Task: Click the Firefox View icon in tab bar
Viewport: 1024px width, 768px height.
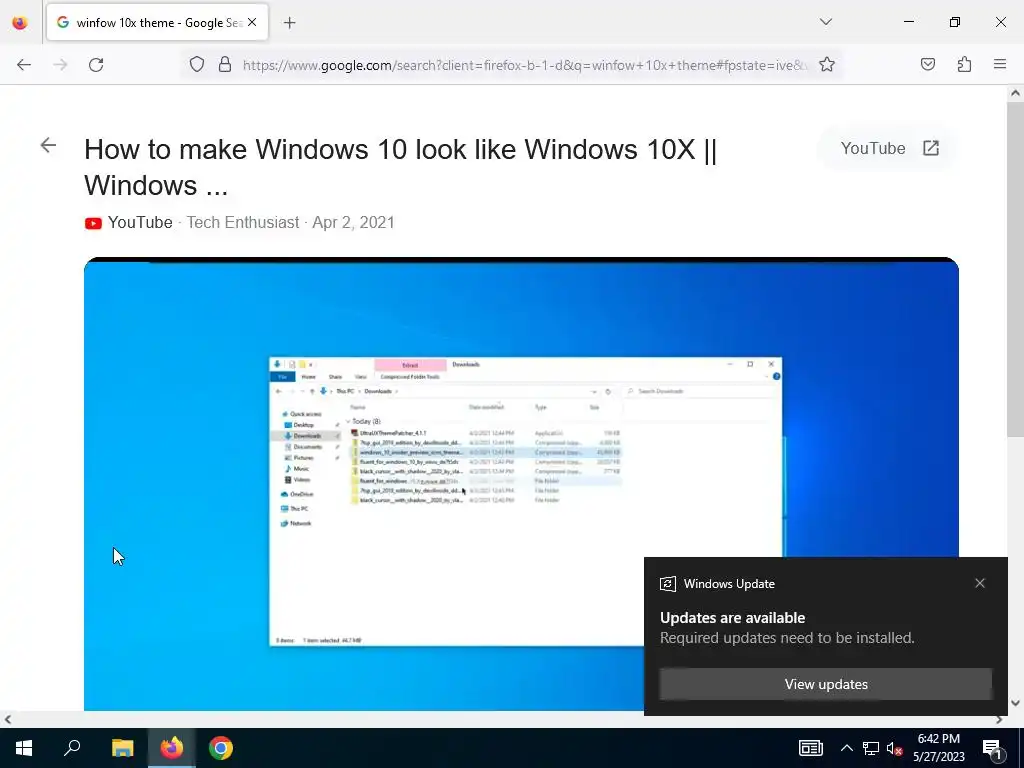Action: tap(20, 22)
